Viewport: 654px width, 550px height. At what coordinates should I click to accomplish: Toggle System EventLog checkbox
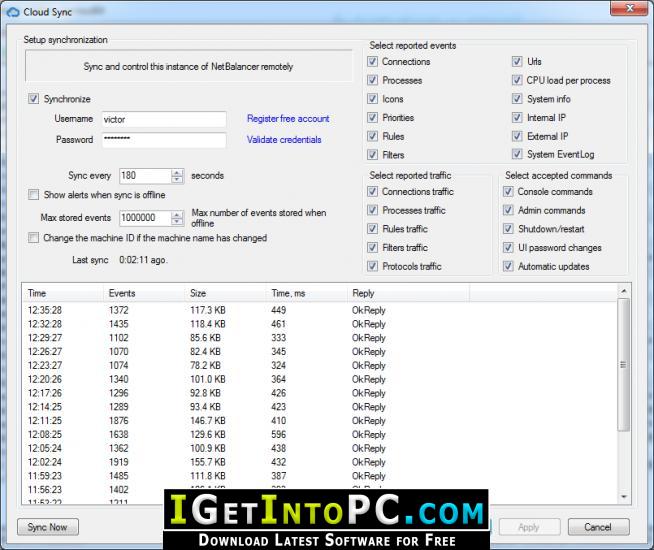[x=517, y=154]
